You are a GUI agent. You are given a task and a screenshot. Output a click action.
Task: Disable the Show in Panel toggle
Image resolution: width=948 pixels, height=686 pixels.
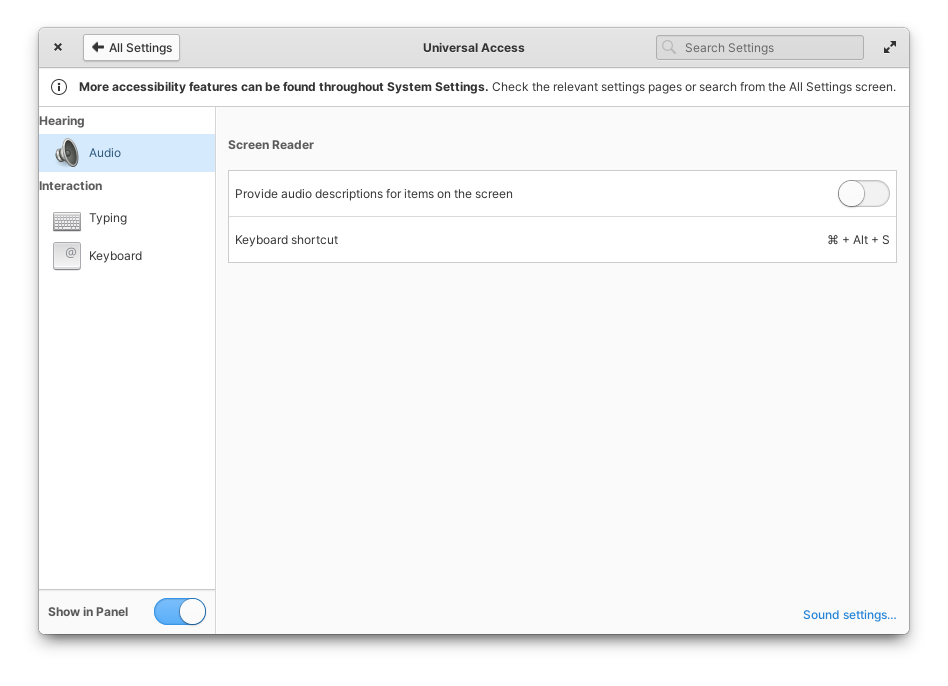[x=179, y=611]
